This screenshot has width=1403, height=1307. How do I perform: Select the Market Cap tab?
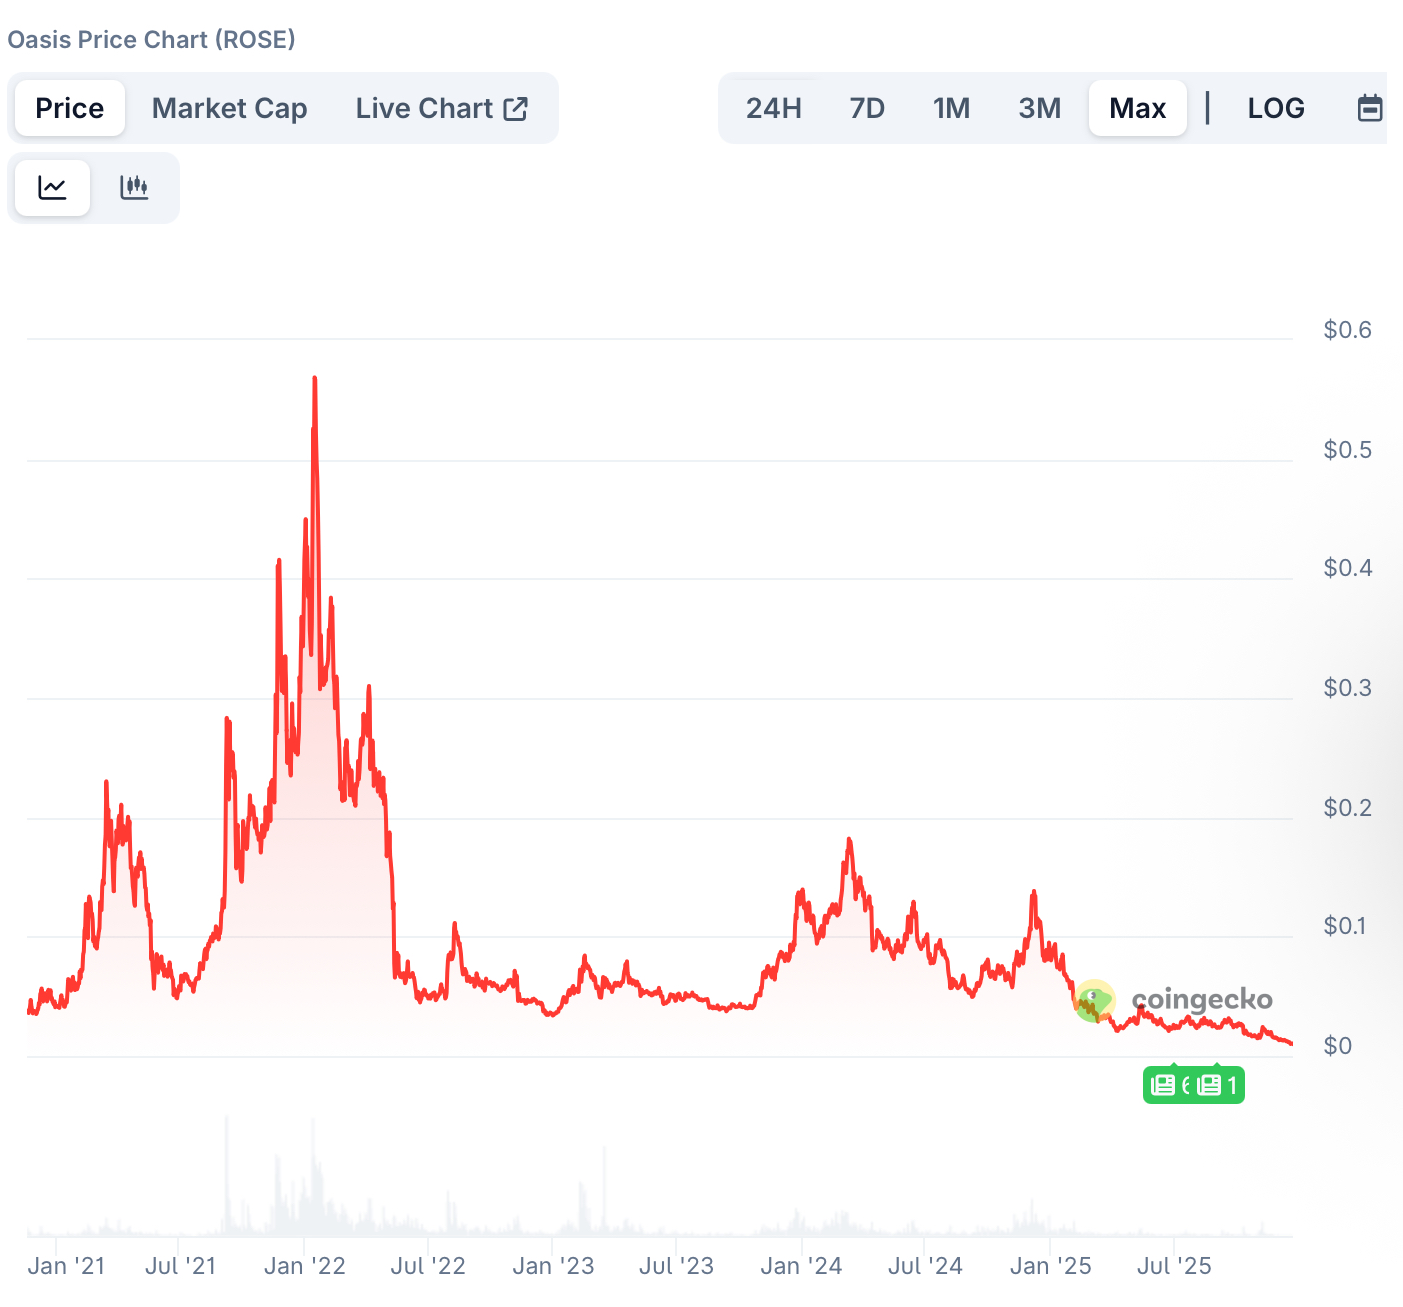coord(229,108)
